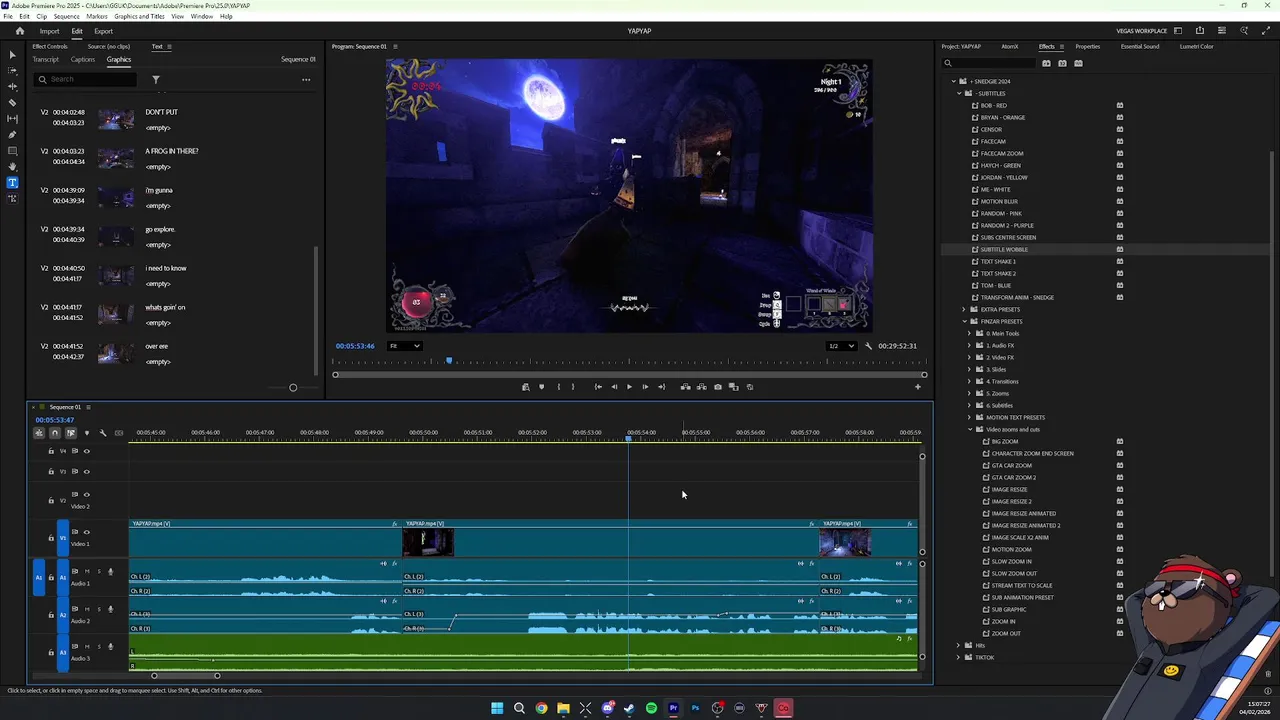Activate the Type tool
Image resolution: width=1280 pixels, height=720 pixels.
(12, 182)
